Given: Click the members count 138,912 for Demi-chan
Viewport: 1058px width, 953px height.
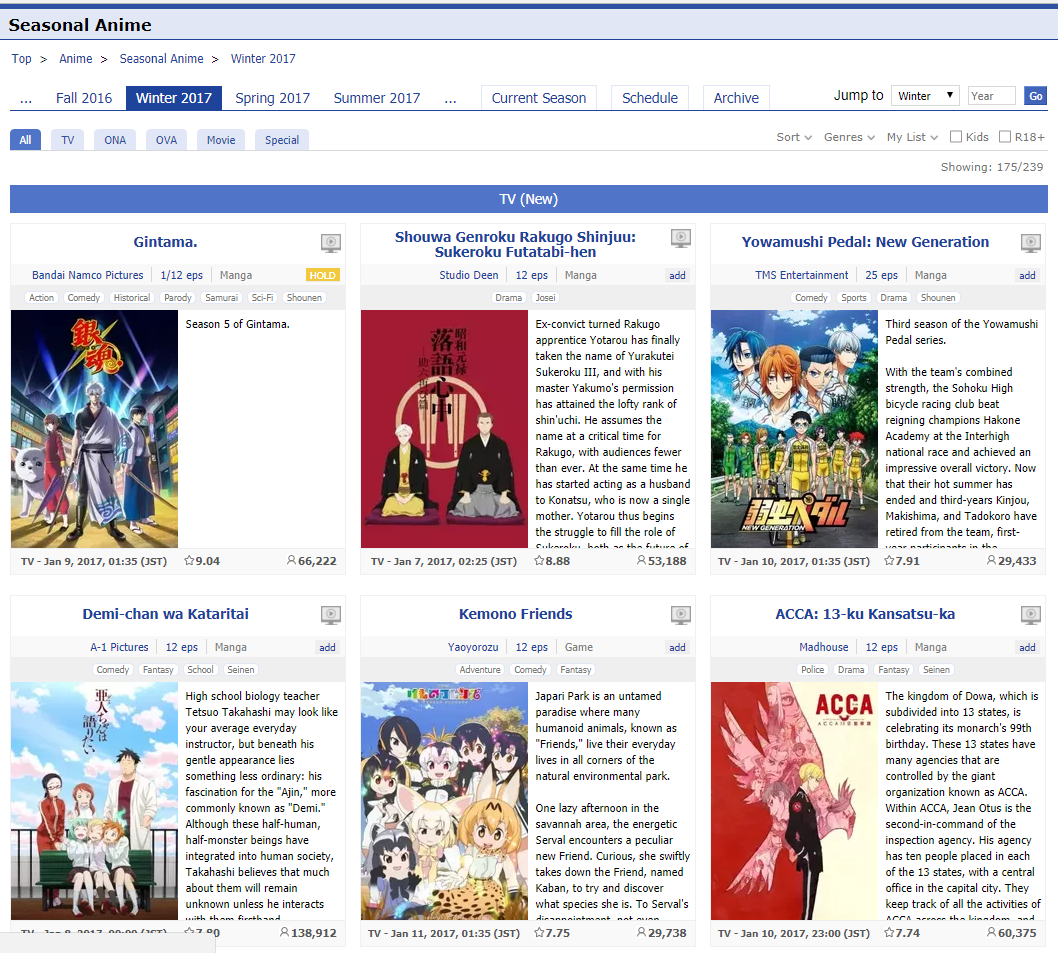Looking at the screenshot, I should click(308, 933).
